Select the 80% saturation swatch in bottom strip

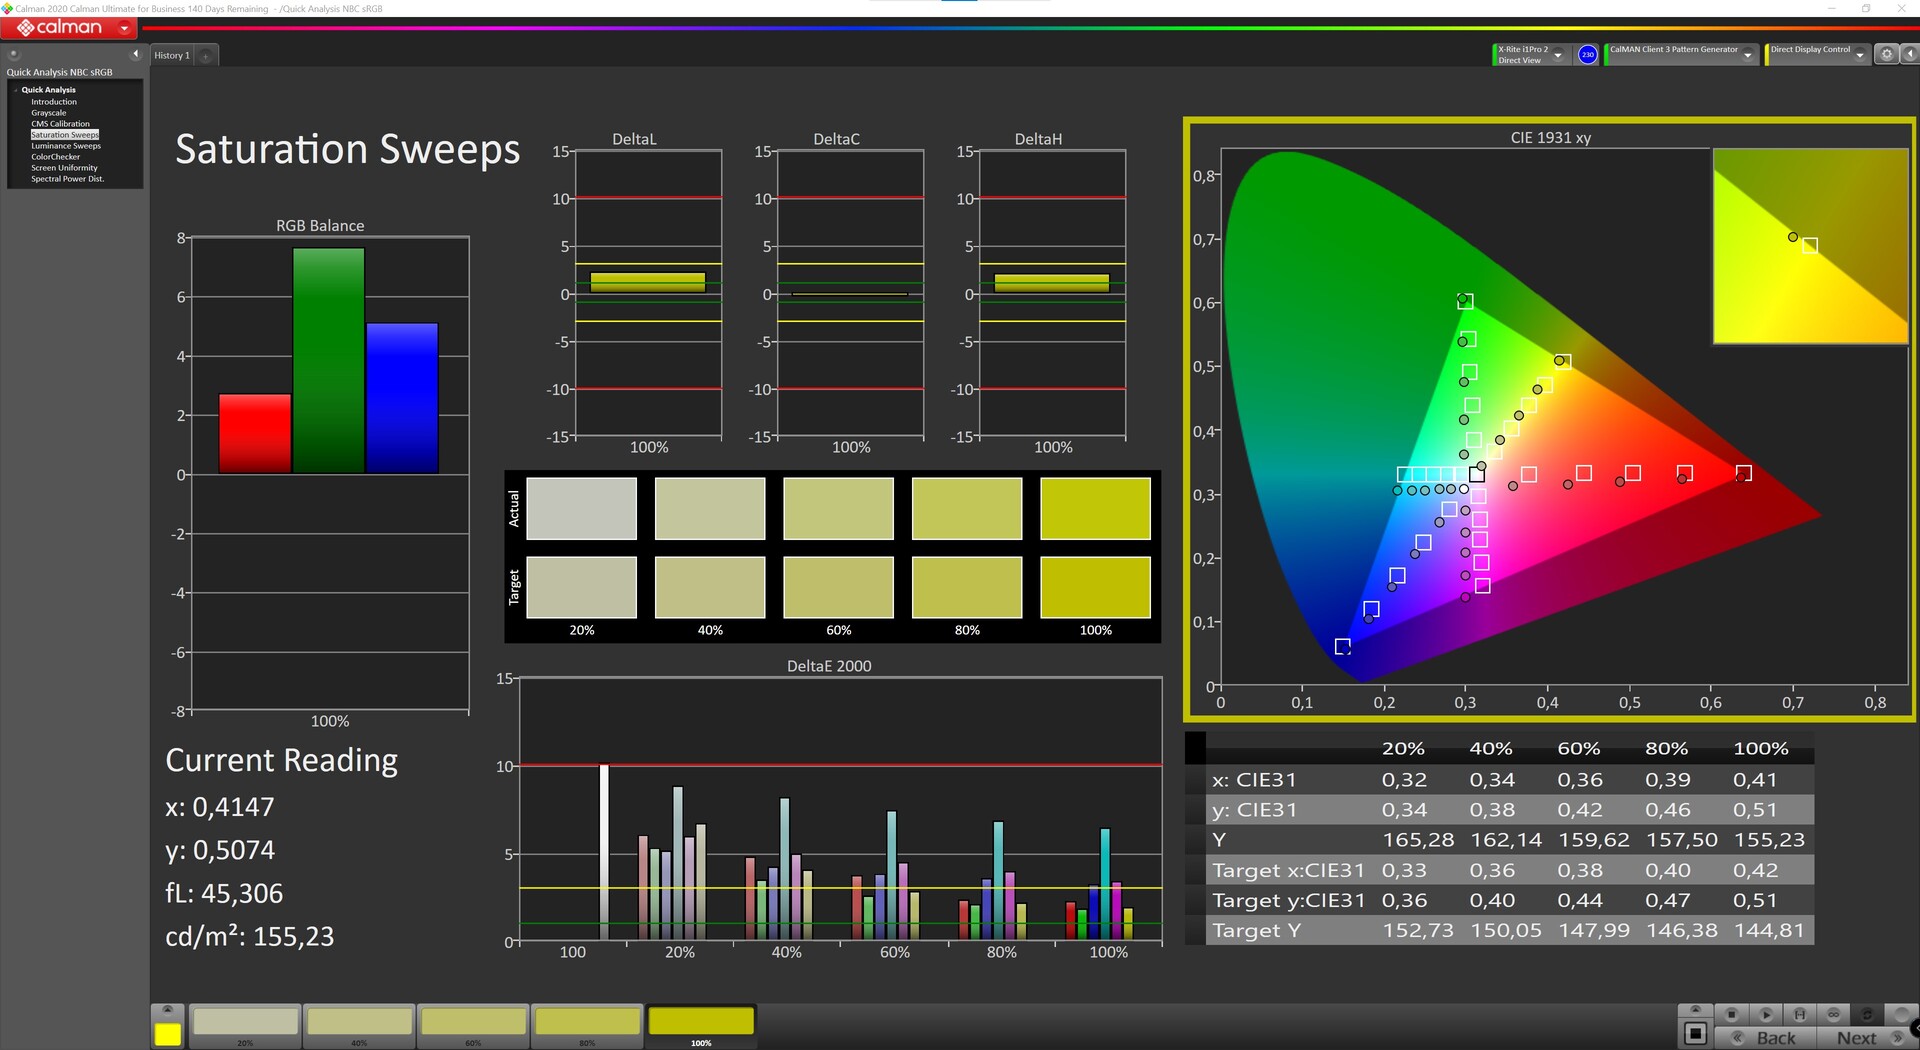(x=587, y=1027)
